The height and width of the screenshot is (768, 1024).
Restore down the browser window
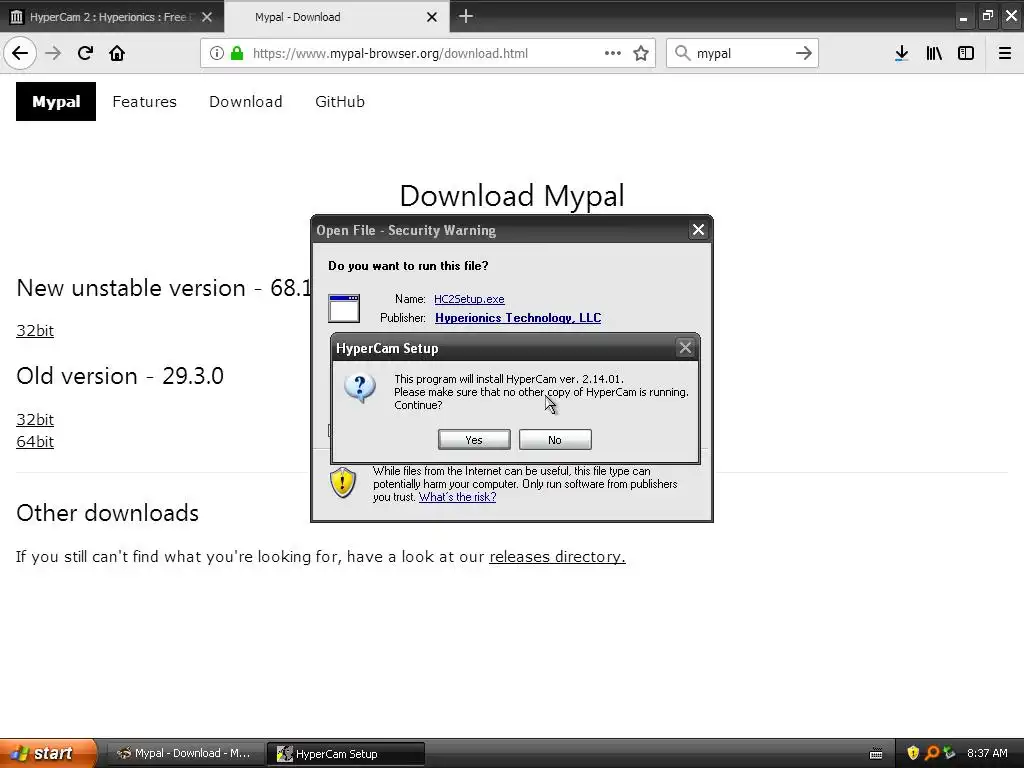[x=987, y=16]
